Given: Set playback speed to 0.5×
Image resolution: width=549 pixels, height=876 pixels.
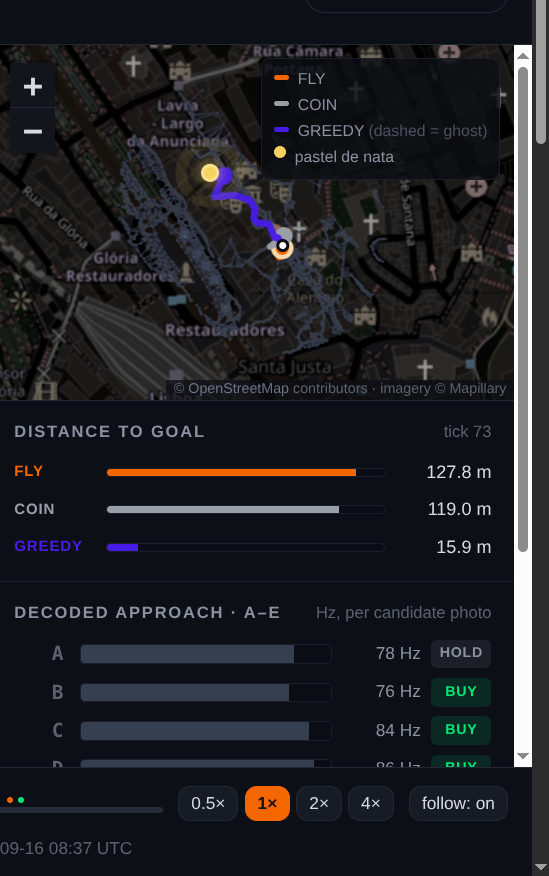Looking at the screenshot, I should 208,803.
